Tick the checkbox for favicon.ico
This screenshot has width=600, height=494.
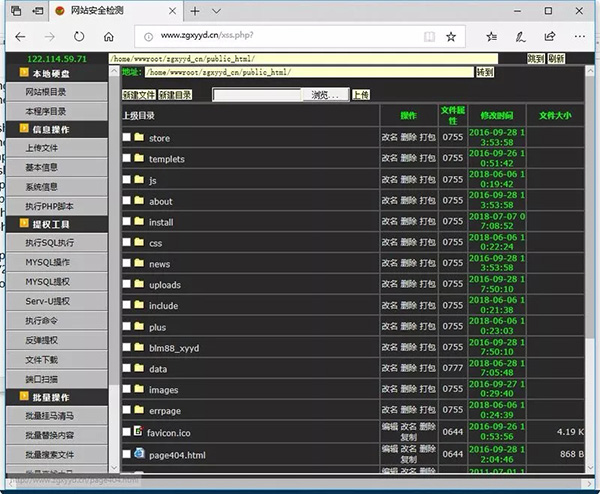pyautogui.click(x=127, y=432)
